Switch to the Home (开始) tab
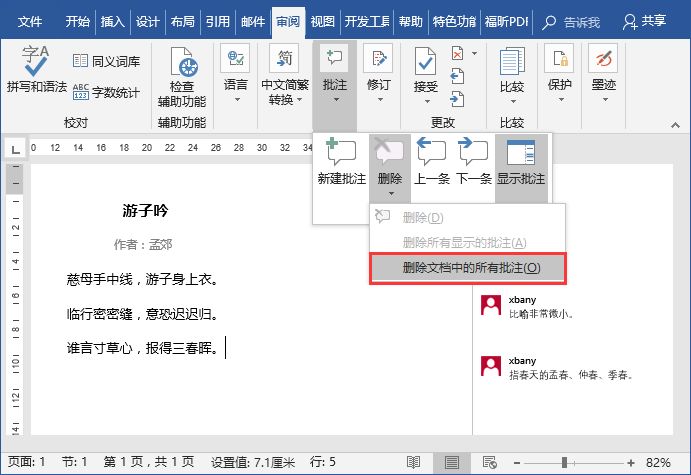The width and height of the screenshot is (691, 475). coord(77,22)
